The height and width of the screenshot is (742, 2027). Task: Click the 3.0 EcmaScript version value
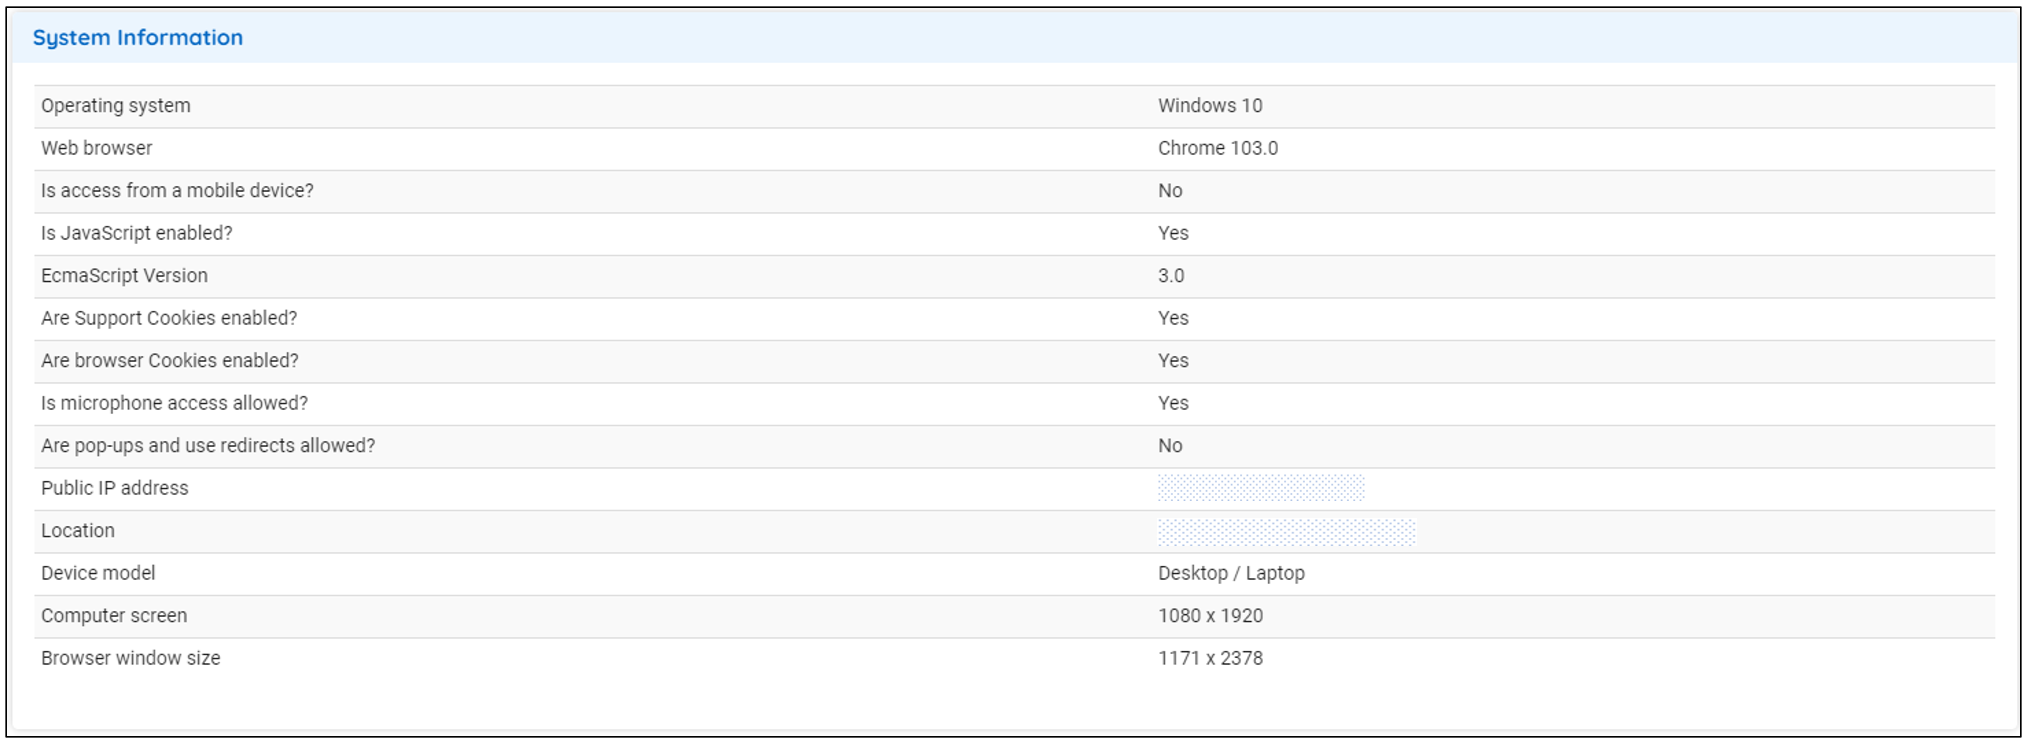1171,276
